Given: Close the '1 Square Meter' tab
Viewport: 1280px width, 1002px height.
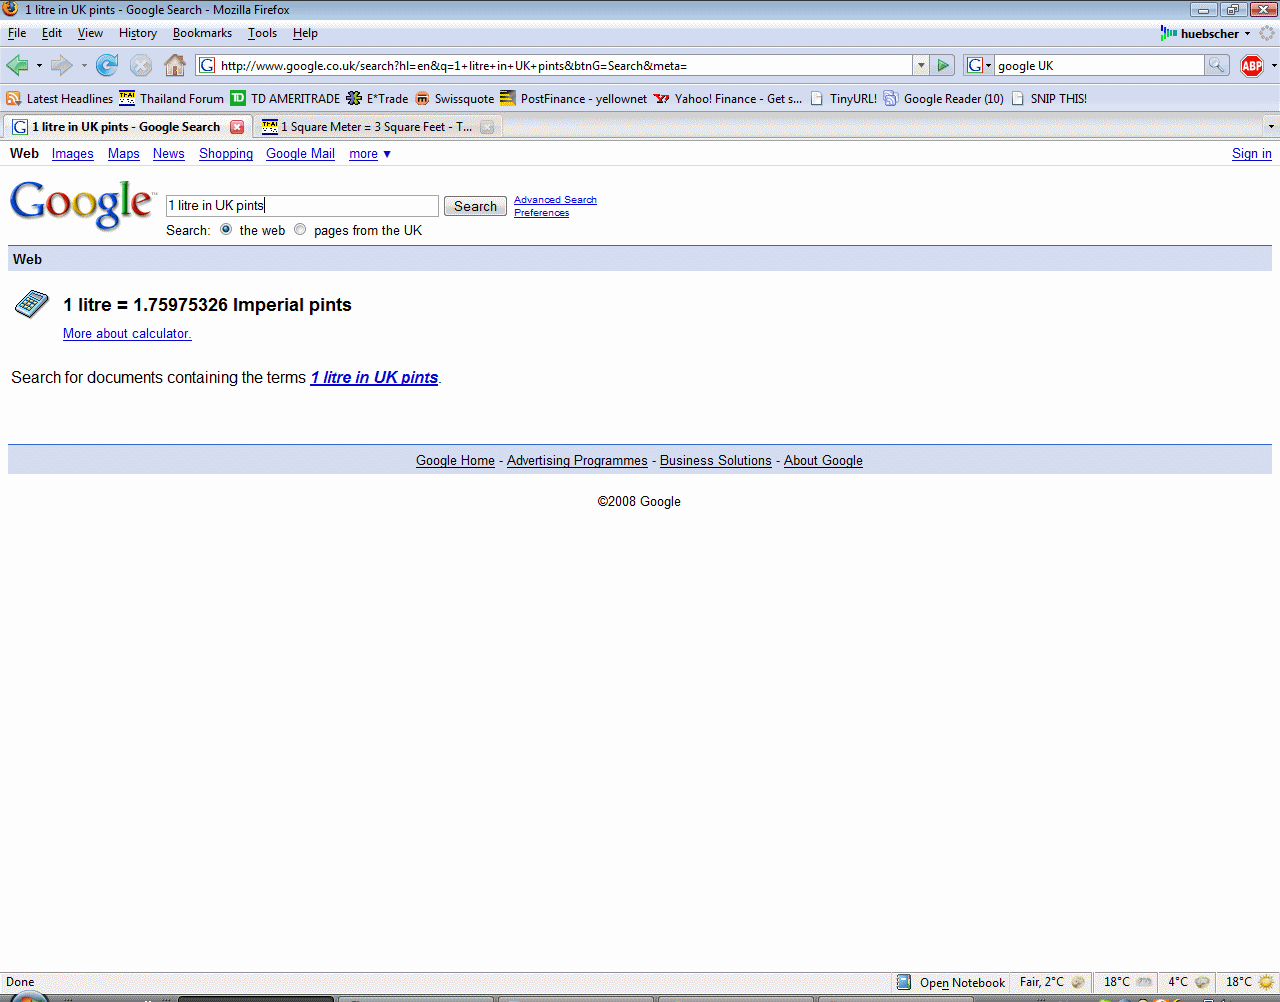Looking at the screenshot, I should 487,127.
